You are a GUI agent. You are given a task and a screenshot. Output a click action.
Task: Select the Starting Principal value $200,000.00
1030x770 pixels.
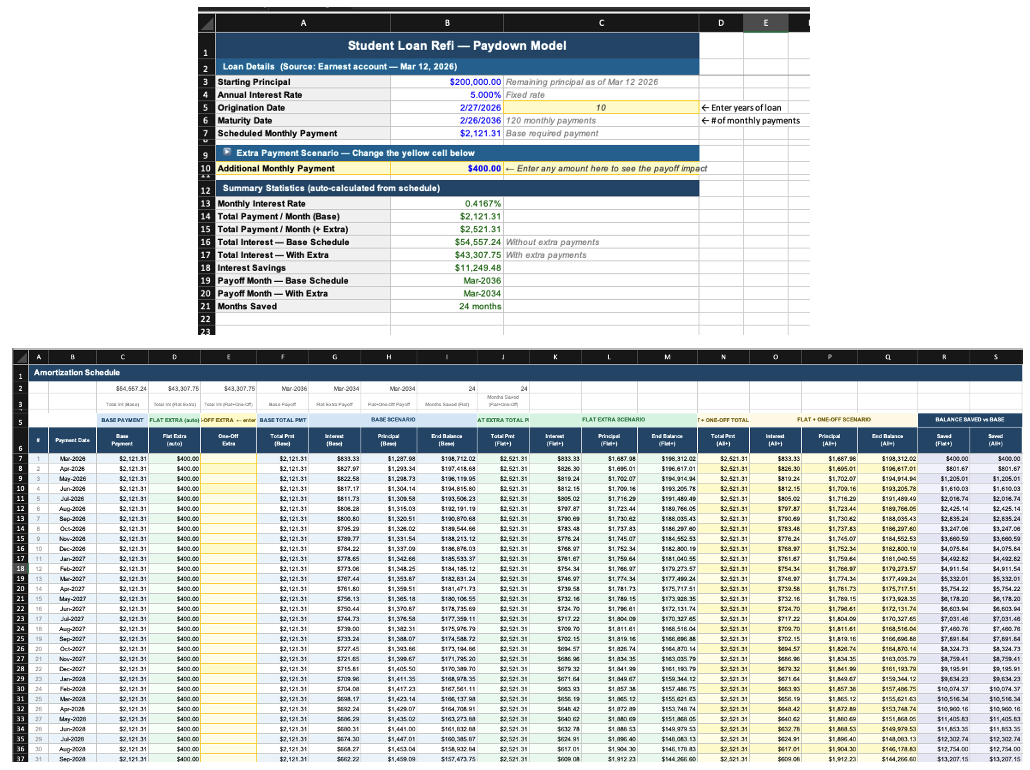(447, 82)
